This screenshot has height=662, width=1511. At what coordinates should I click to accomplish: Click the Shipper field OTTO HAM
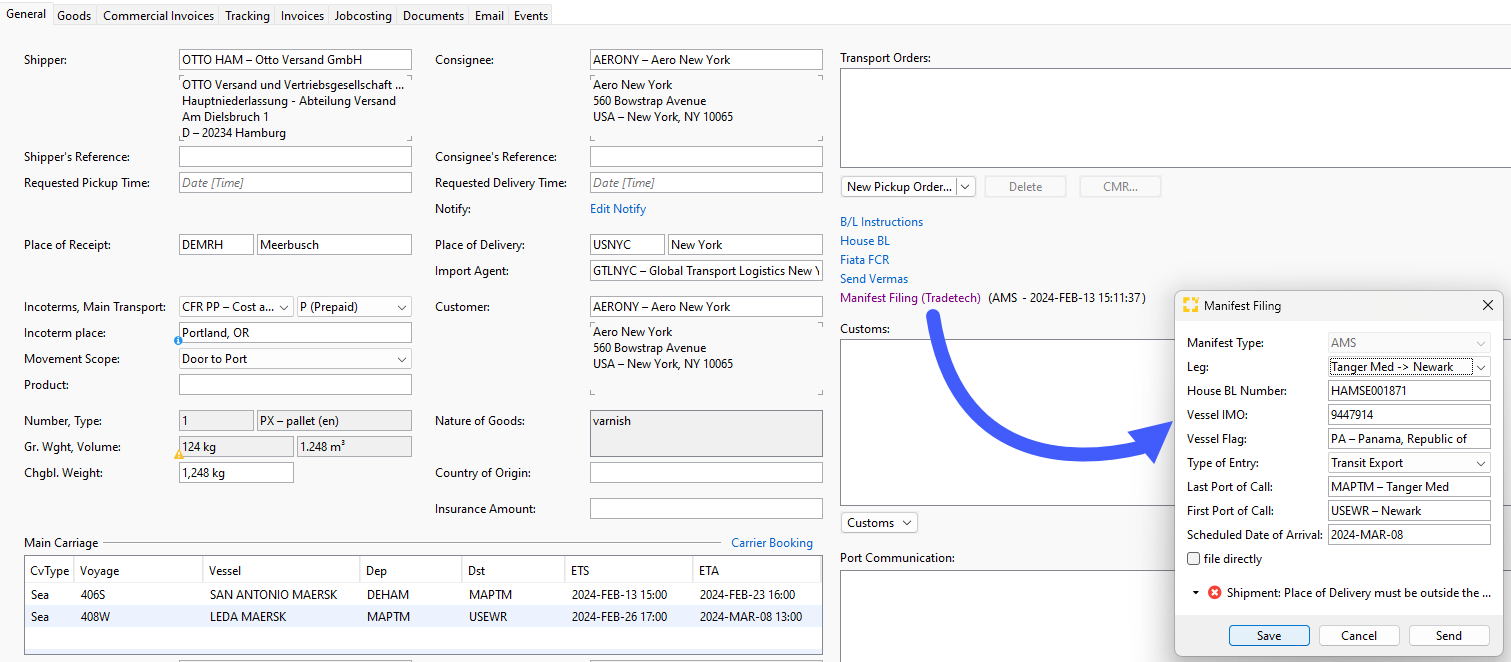pos(295,60)
